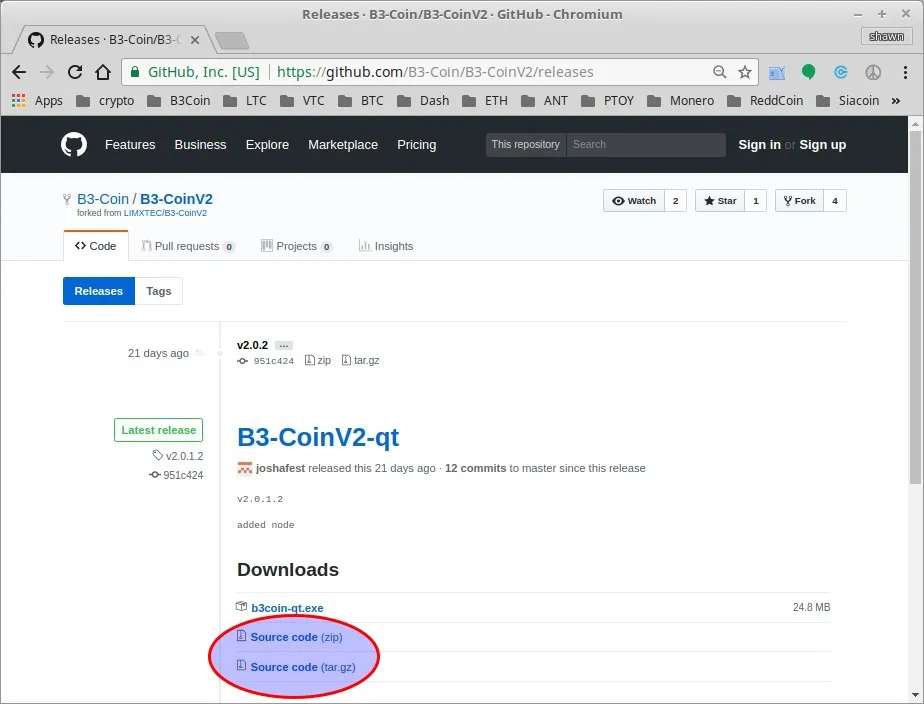This screenshot has width=924, height=704.
Task: Click the browser forward arrow
Action: click(x=47, y=72)
